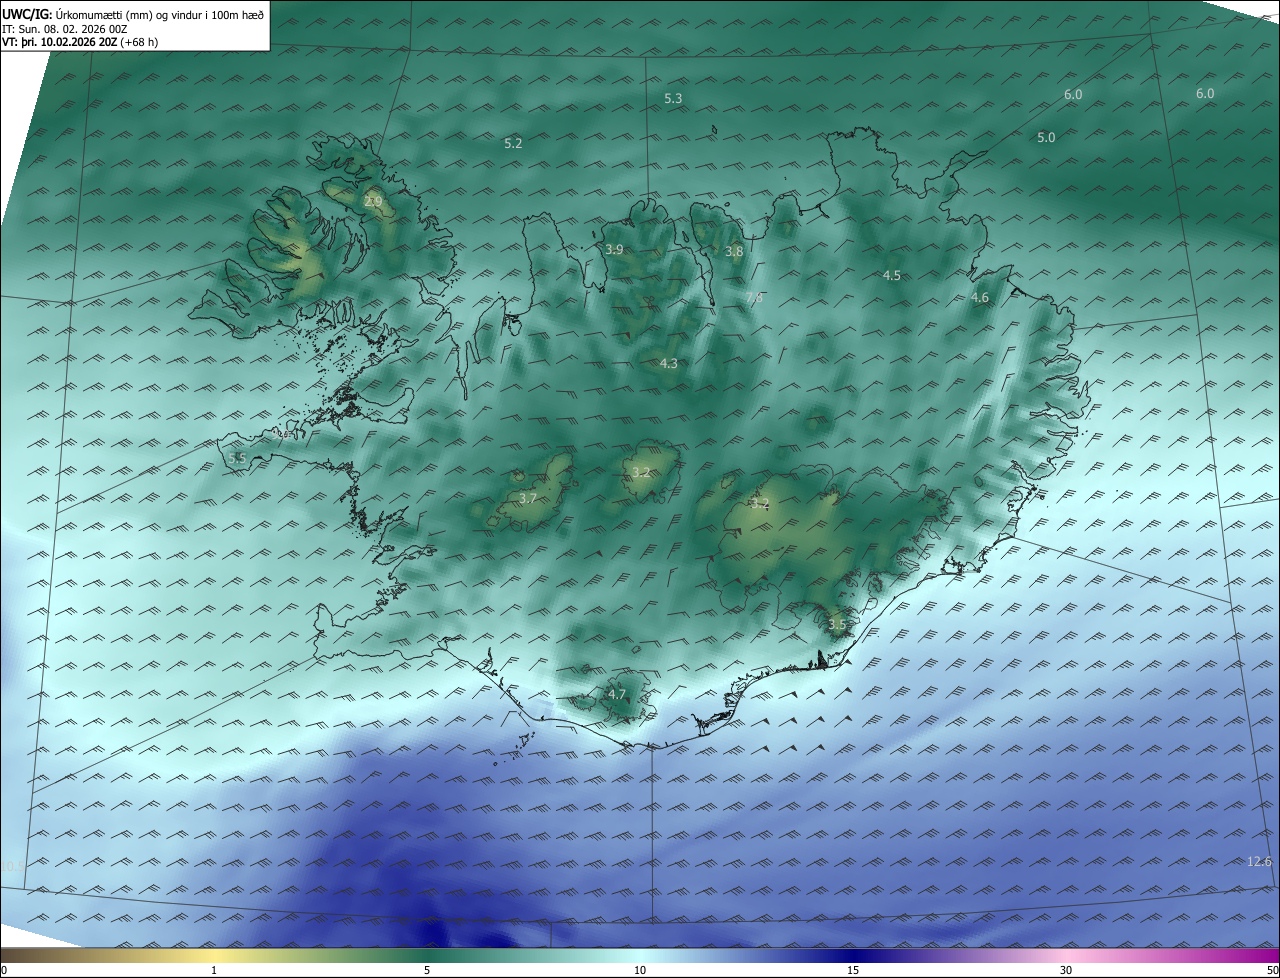1280x978 pixels.
Task: Click the 4.7 value near the south coast
Action: pos(617,694)
